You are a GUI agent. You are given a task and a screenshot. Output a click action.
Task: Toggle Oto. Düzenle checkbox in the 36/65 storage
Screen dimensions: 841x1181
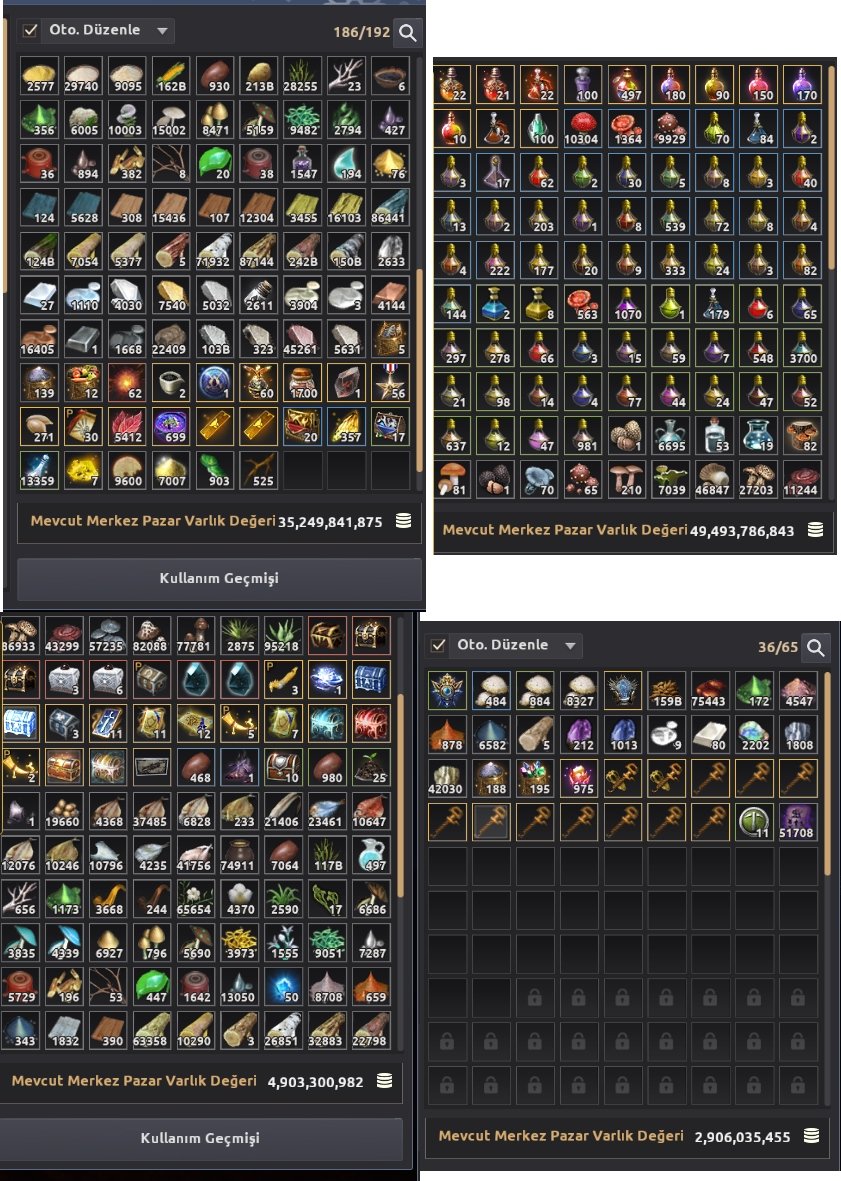point(437,645)
